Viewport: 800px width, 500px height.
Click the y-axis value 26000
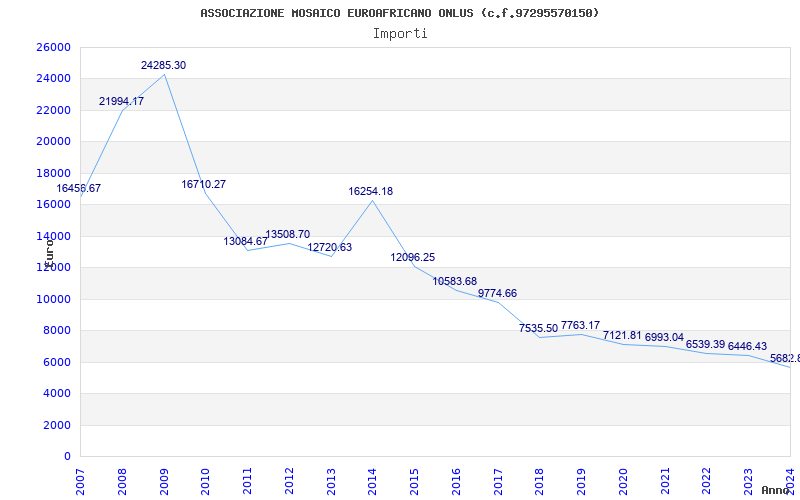[x=53, y=47]
